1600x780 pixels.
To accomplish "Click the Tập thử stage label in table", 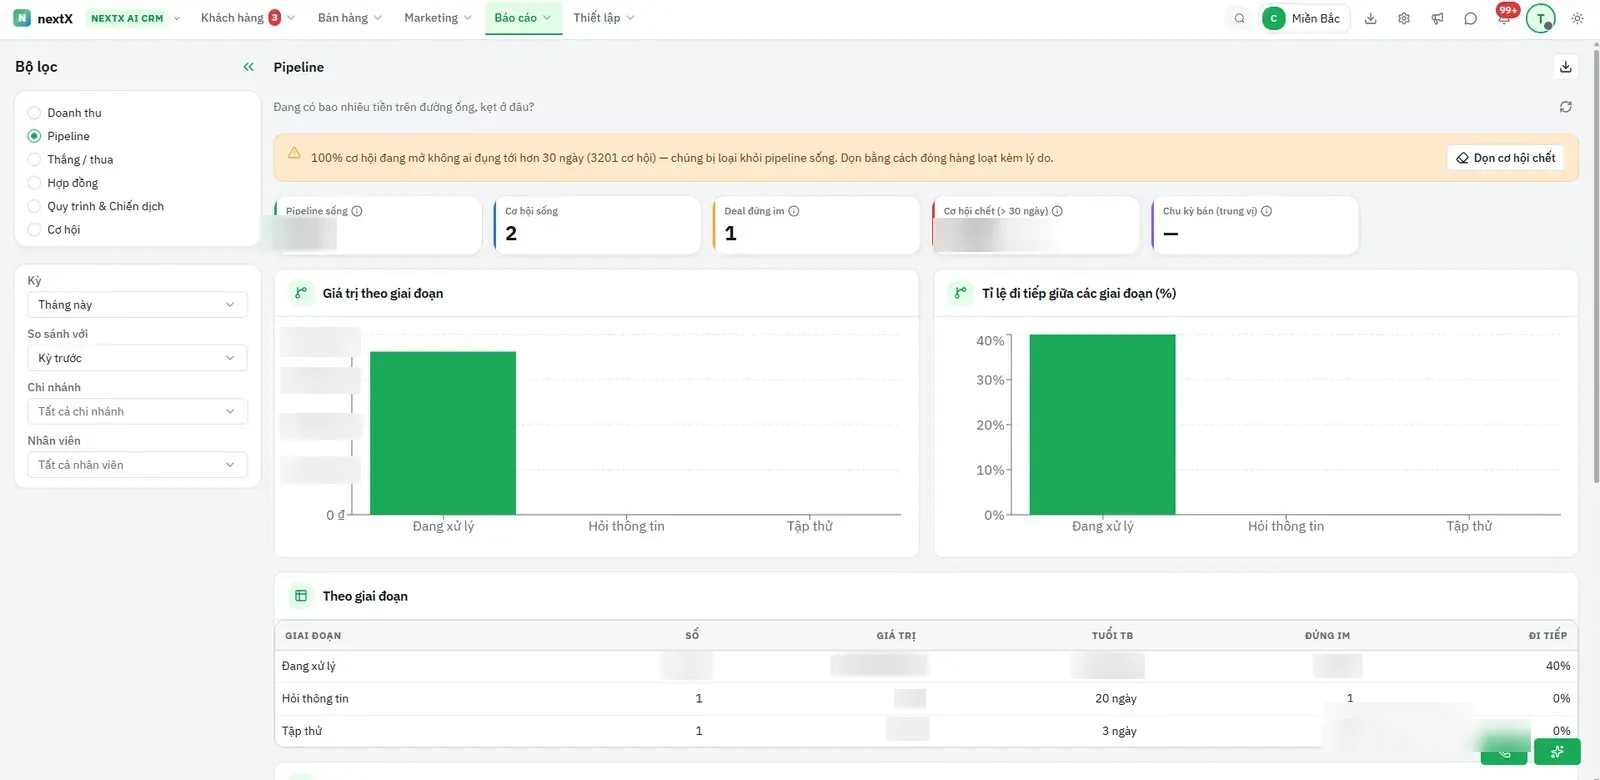I will tap(302, 731).
